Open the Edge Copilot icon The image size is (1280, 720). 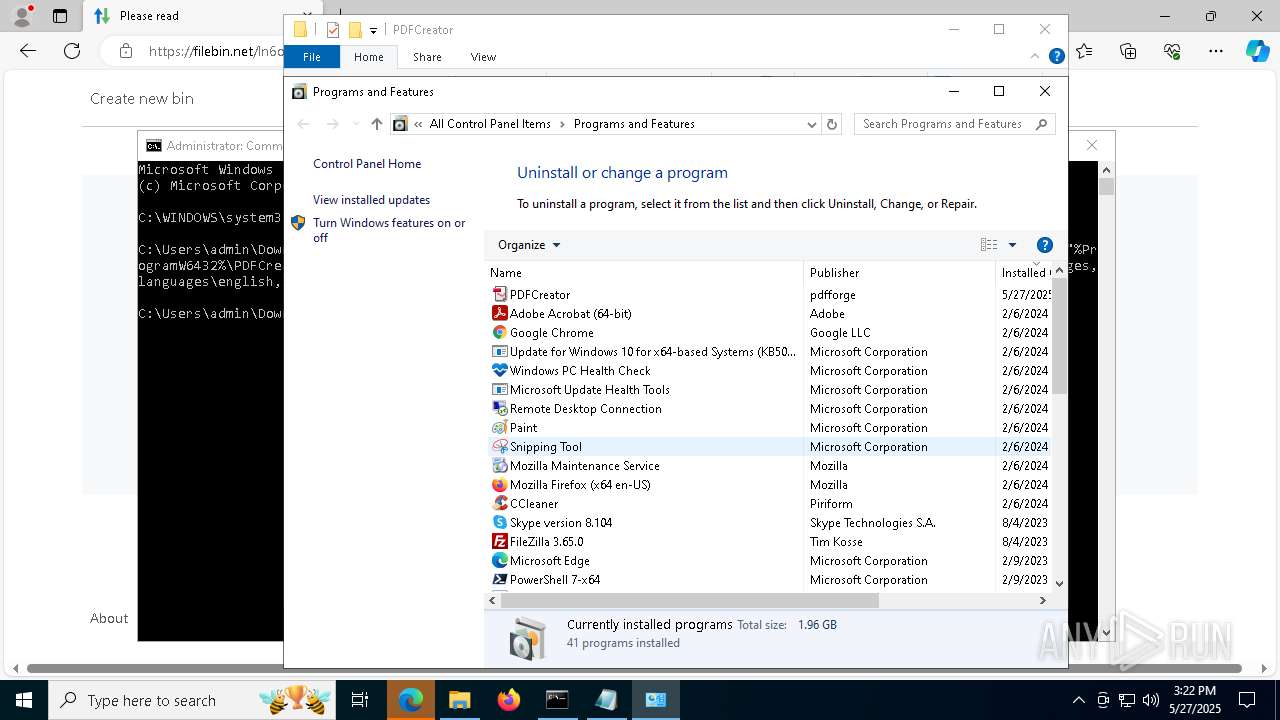click(1257, 51)
